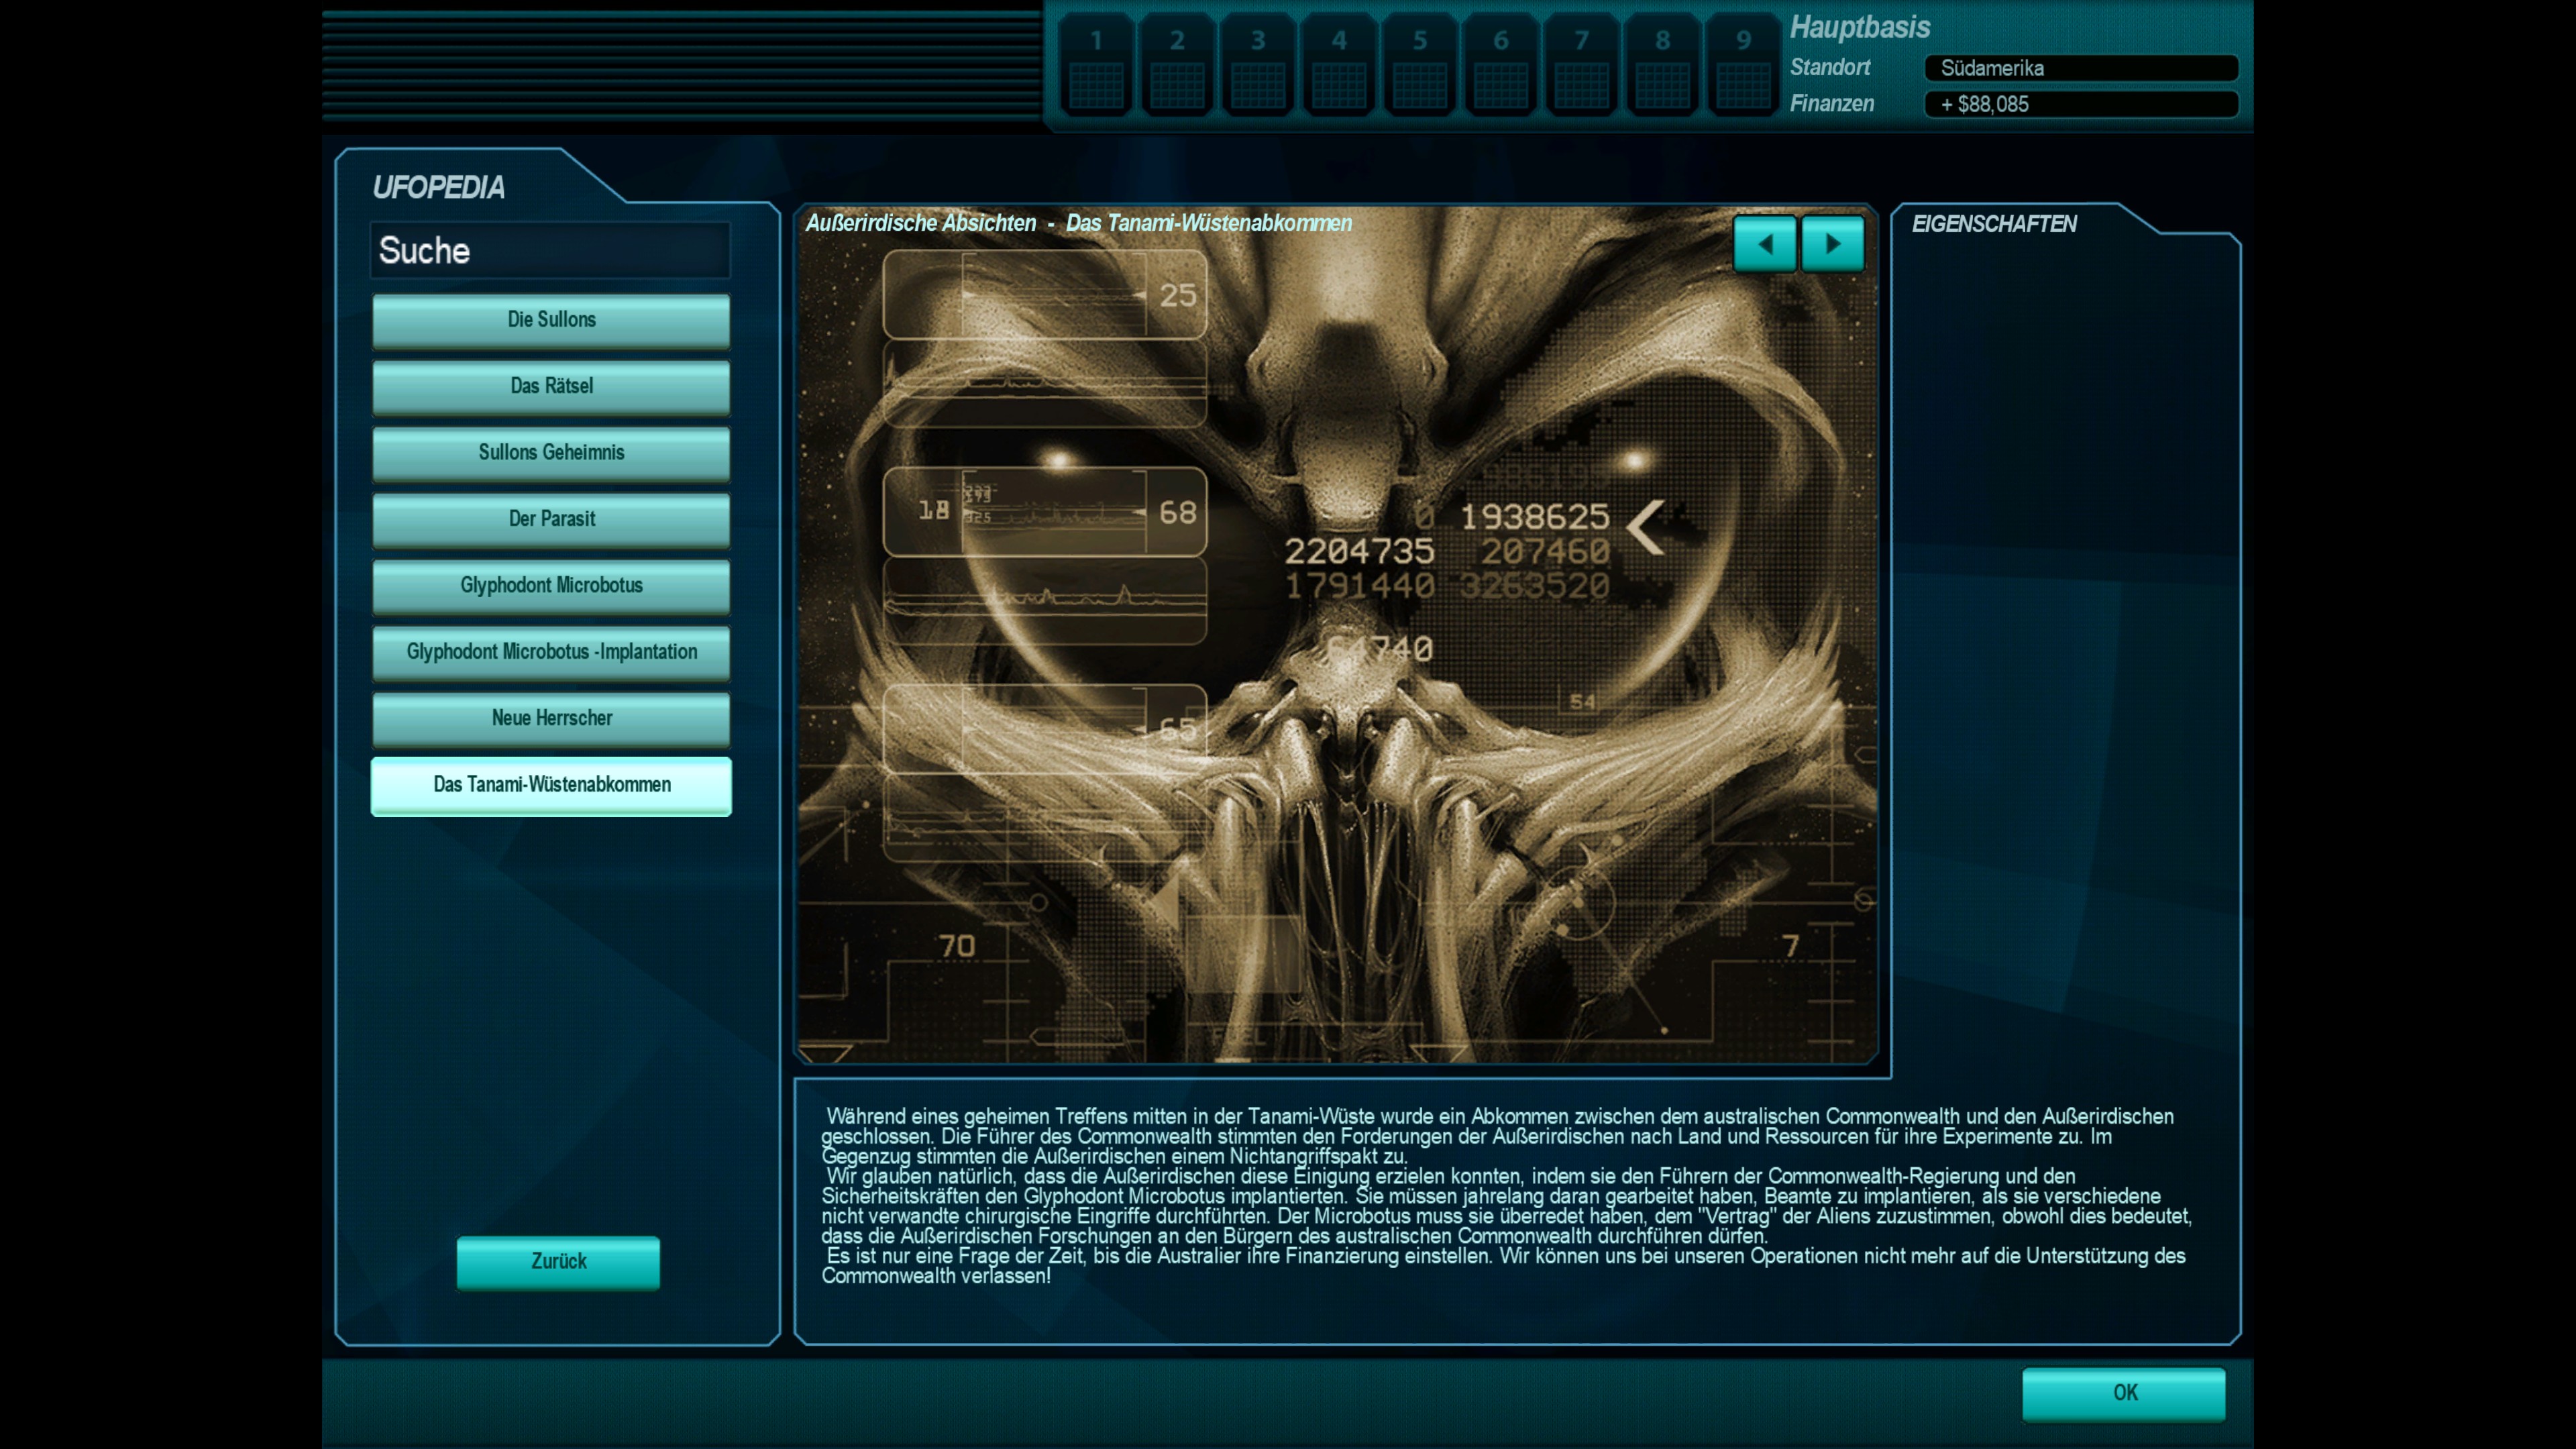Click the Standort Südamerika field
The image size is (2576, 1449).
pos(2080,68)
